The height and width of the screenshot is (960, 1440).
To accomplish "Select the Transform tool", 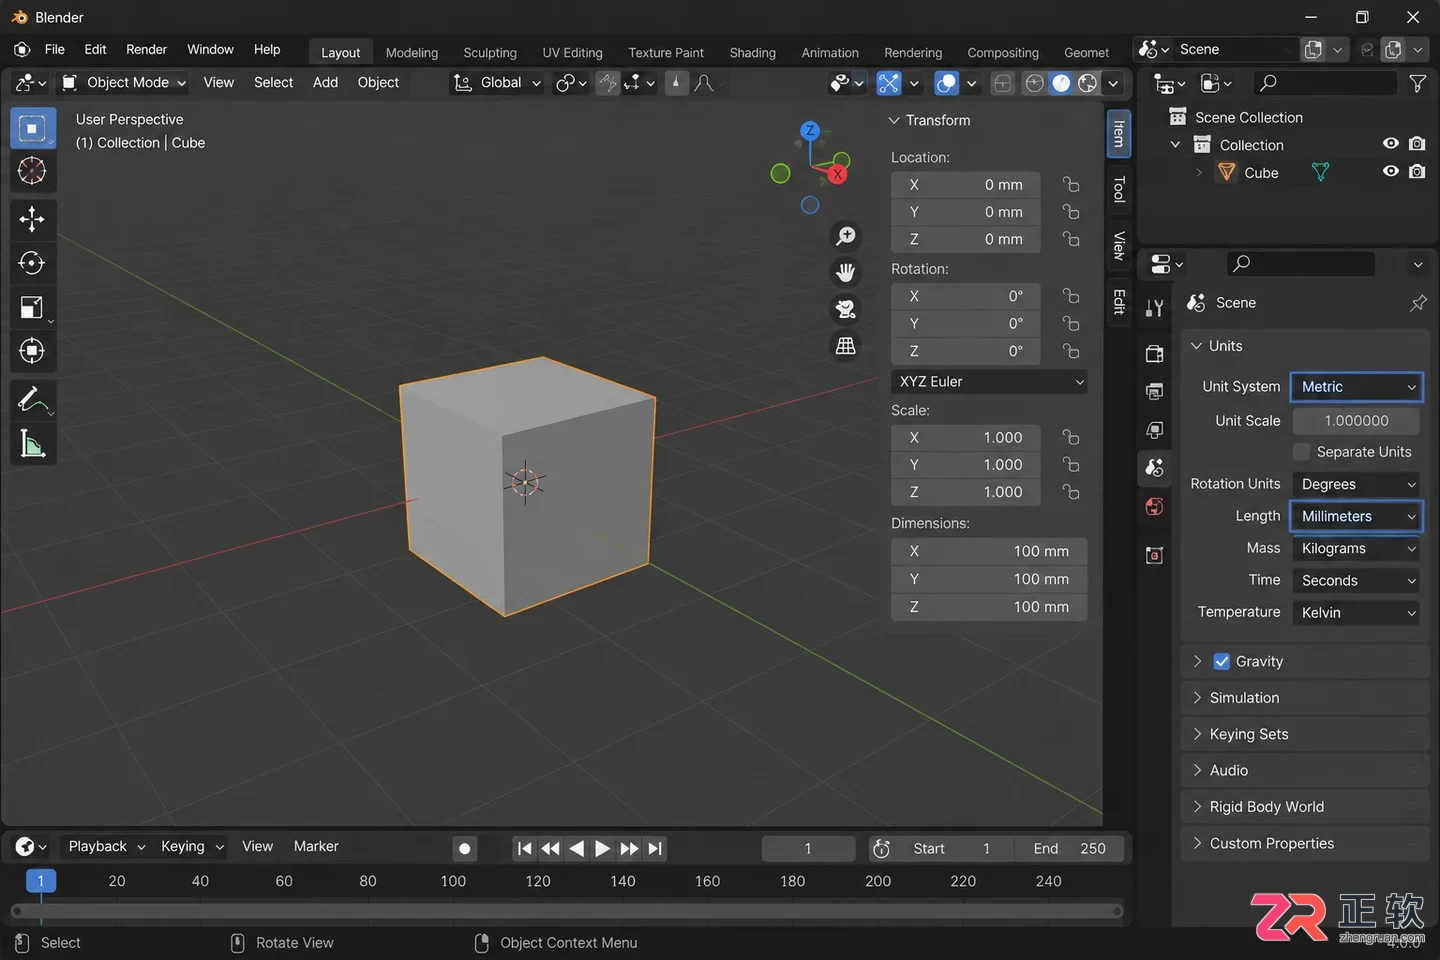I will click(32, 351).
